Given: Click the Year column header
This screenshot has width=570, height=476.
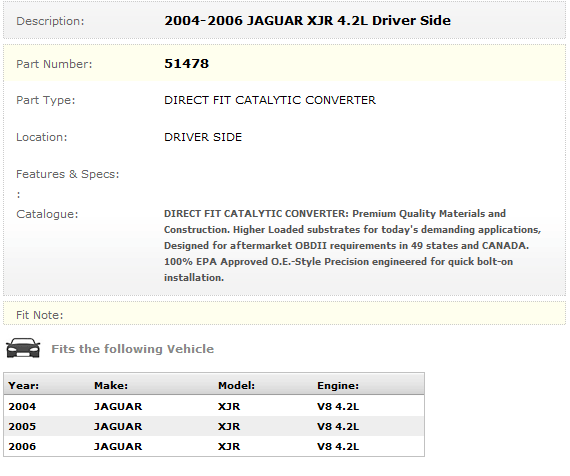Looking at the screenshot, I should coord(24,385).
